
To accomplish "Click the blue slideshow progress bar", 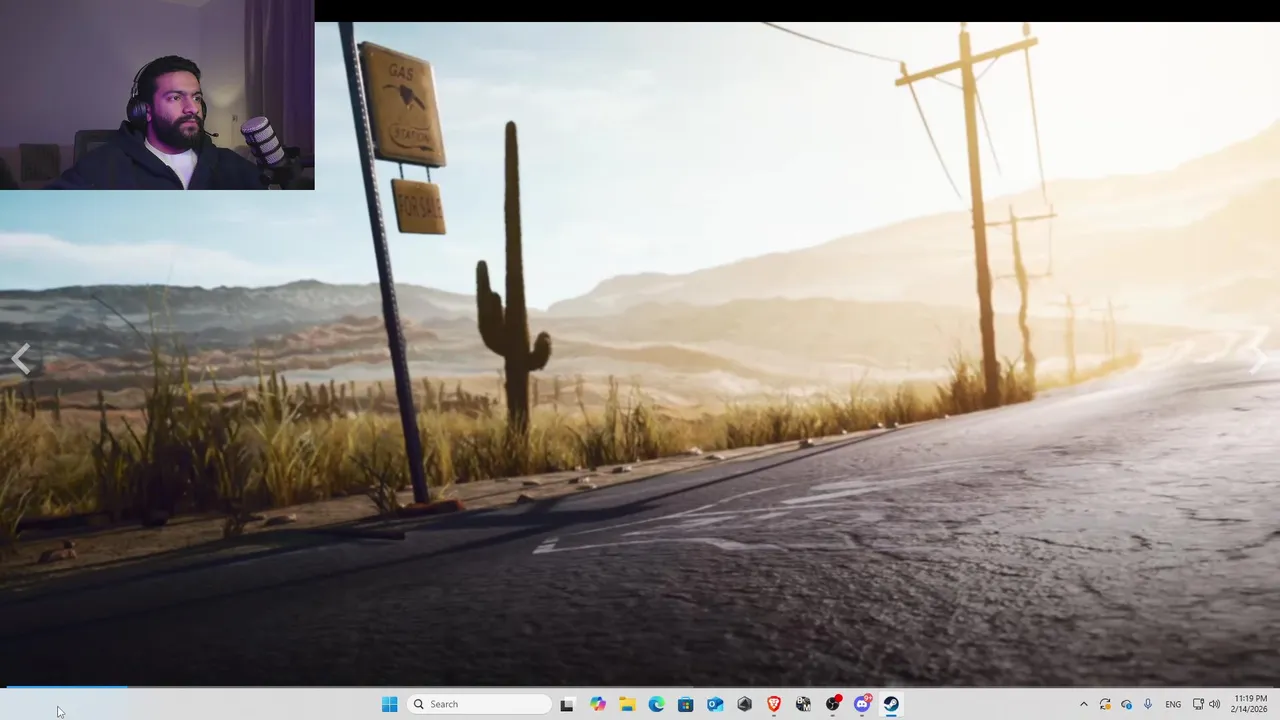I will [x=66, y=687].
